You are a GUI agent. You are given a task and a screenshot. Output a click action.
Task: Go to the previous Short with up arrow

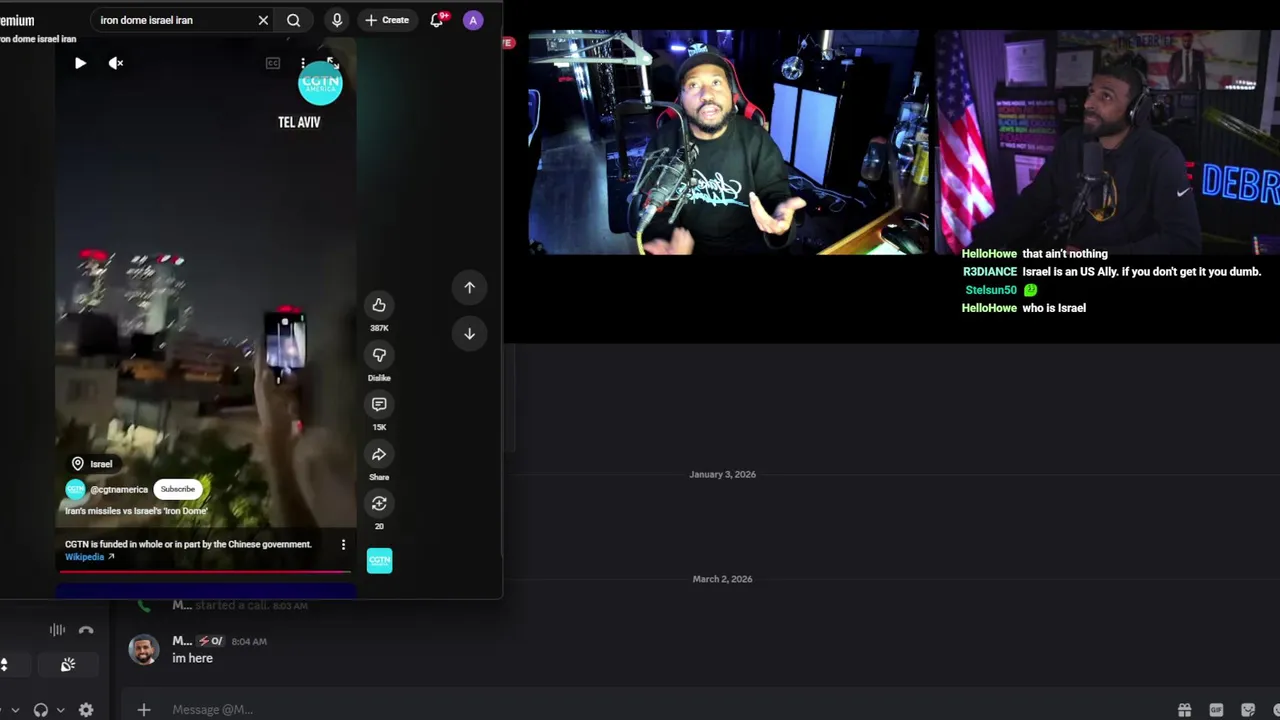click(x=469, y=287)
